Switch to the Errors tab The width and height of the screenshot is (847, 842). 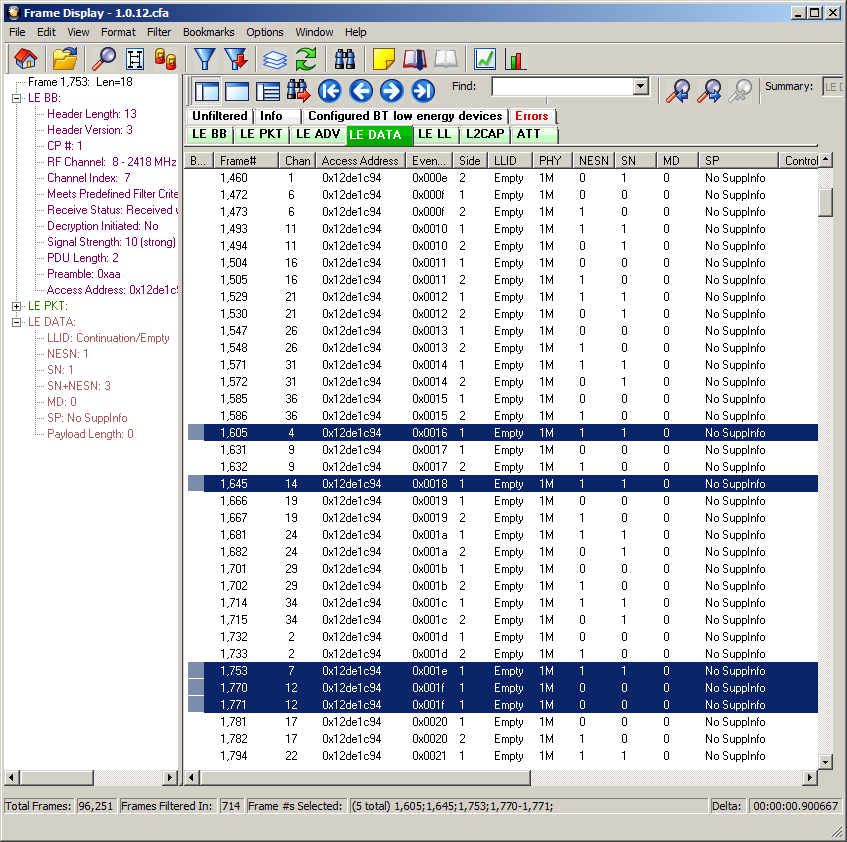click(532, 116)
